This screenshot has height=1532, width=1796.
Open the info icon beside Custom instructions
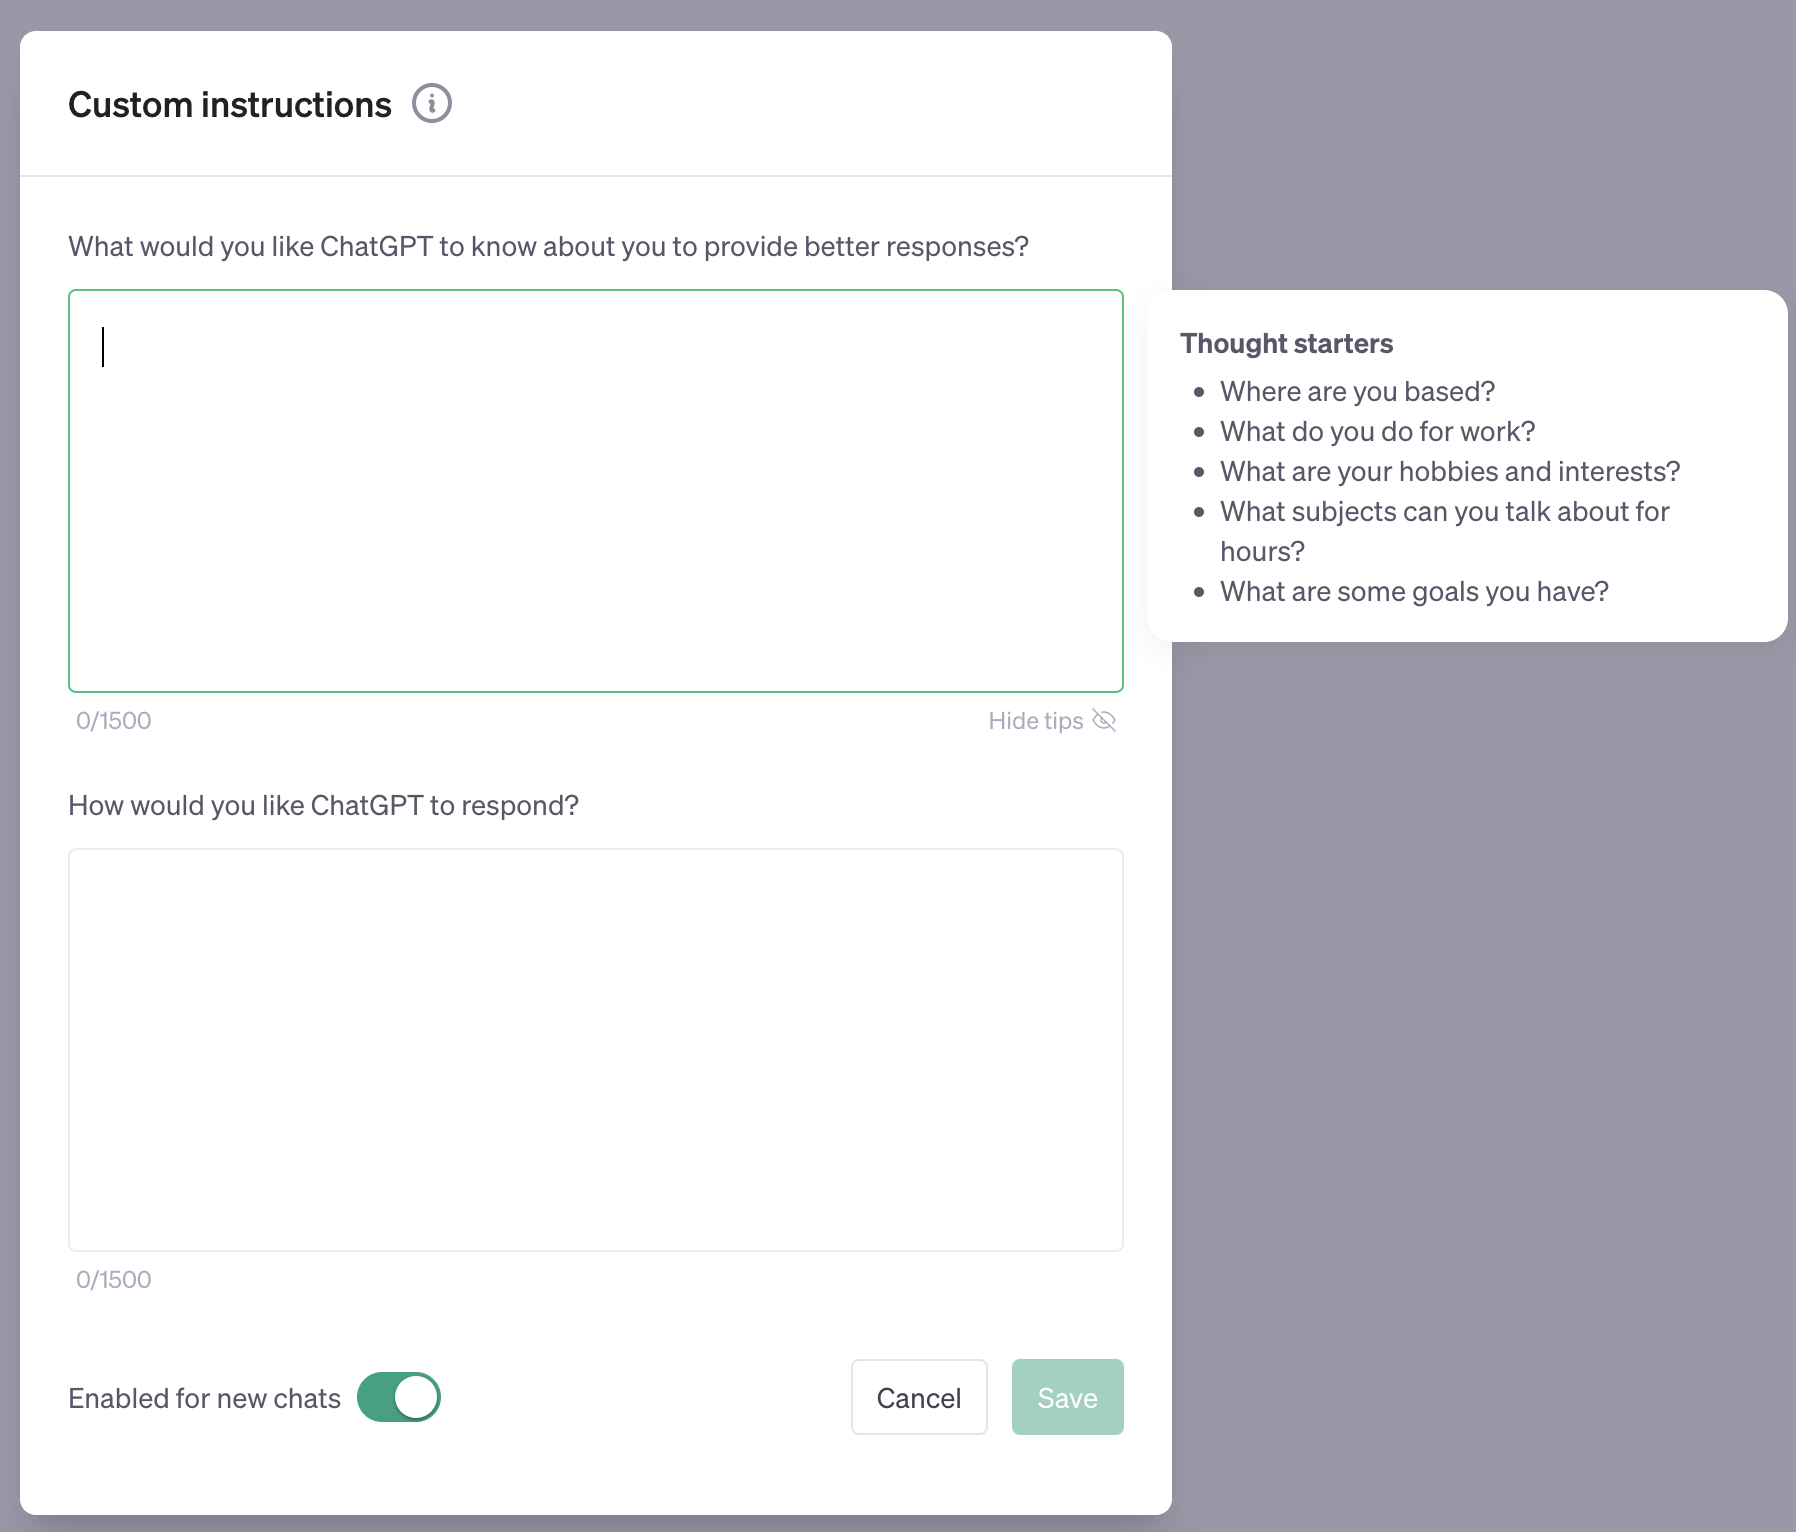(x=432, y=104)
